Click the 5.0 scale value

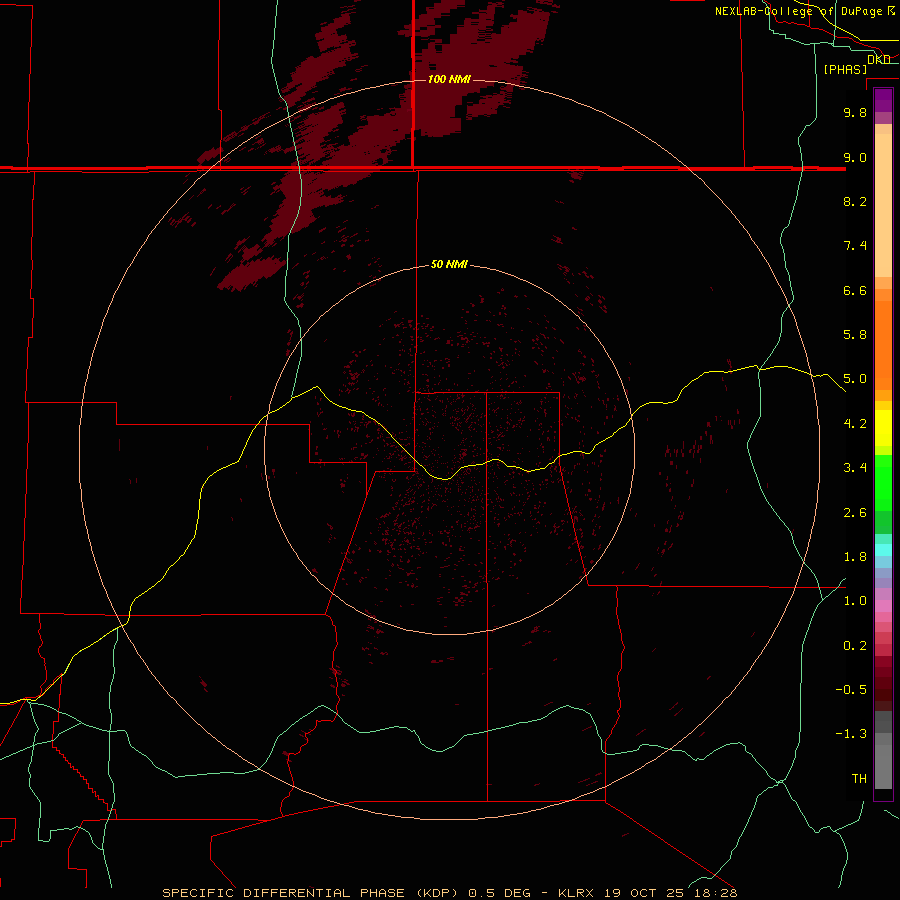point(855,379)
